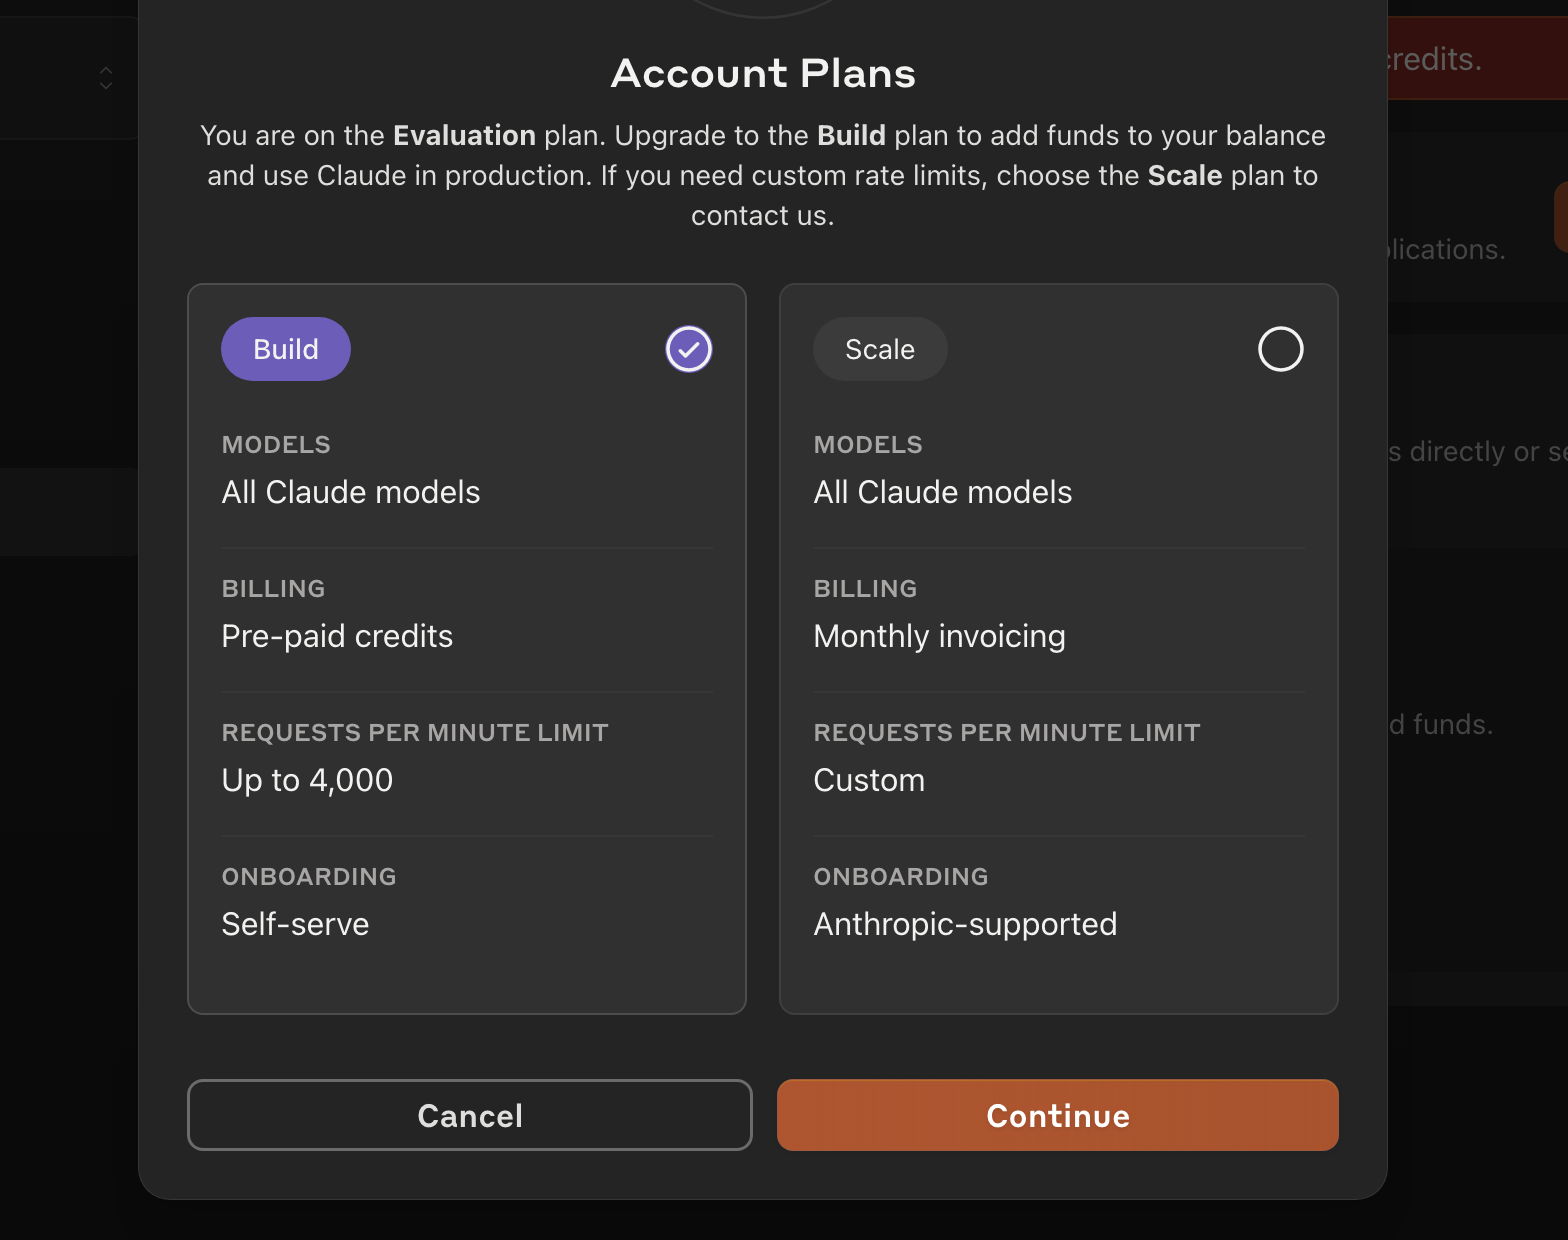
Task: Select the Build plan checkmark radio
Action: point(689,349)
